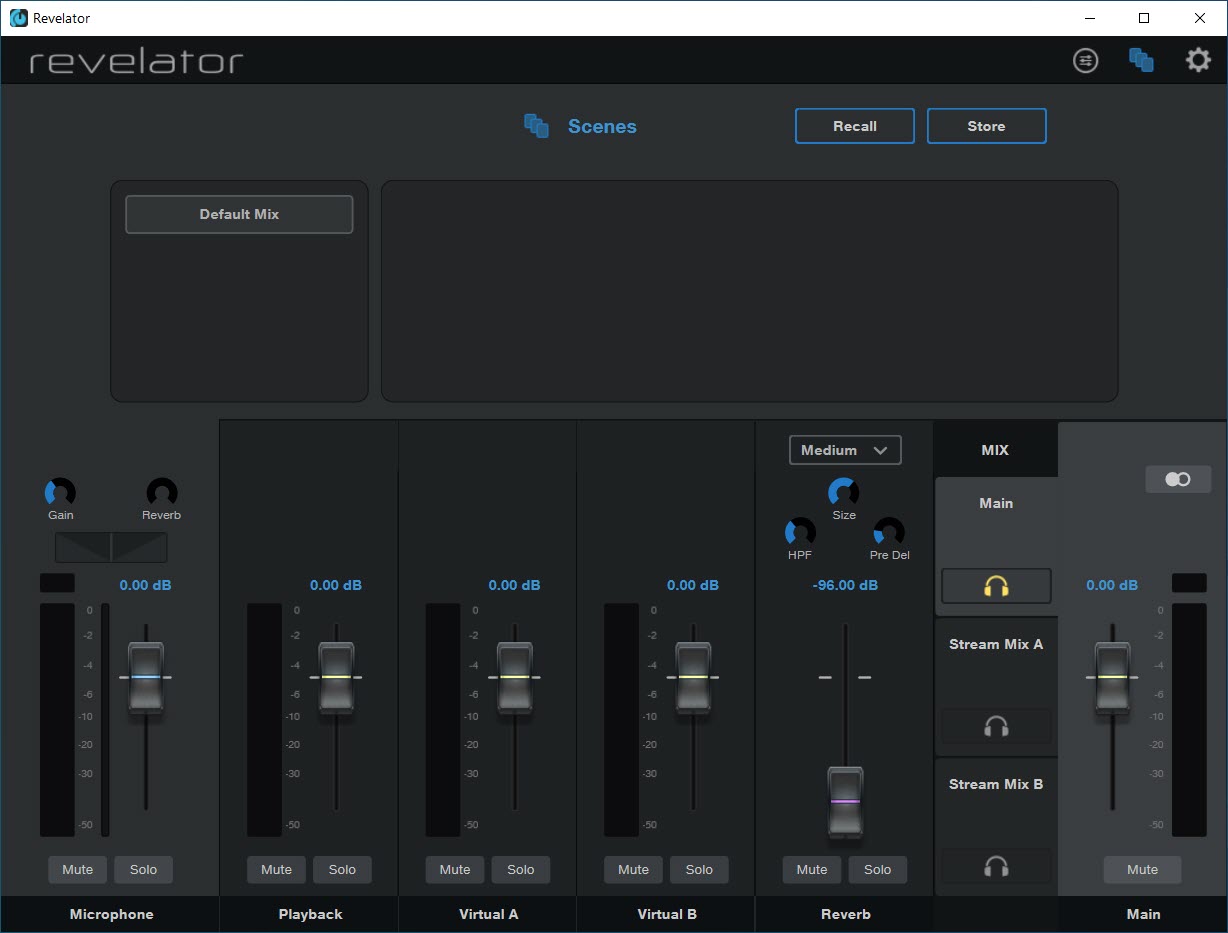Screen dimensions: 1228x933
Task: Minimize the Revelator window
Action: (x=1089, y=18)
